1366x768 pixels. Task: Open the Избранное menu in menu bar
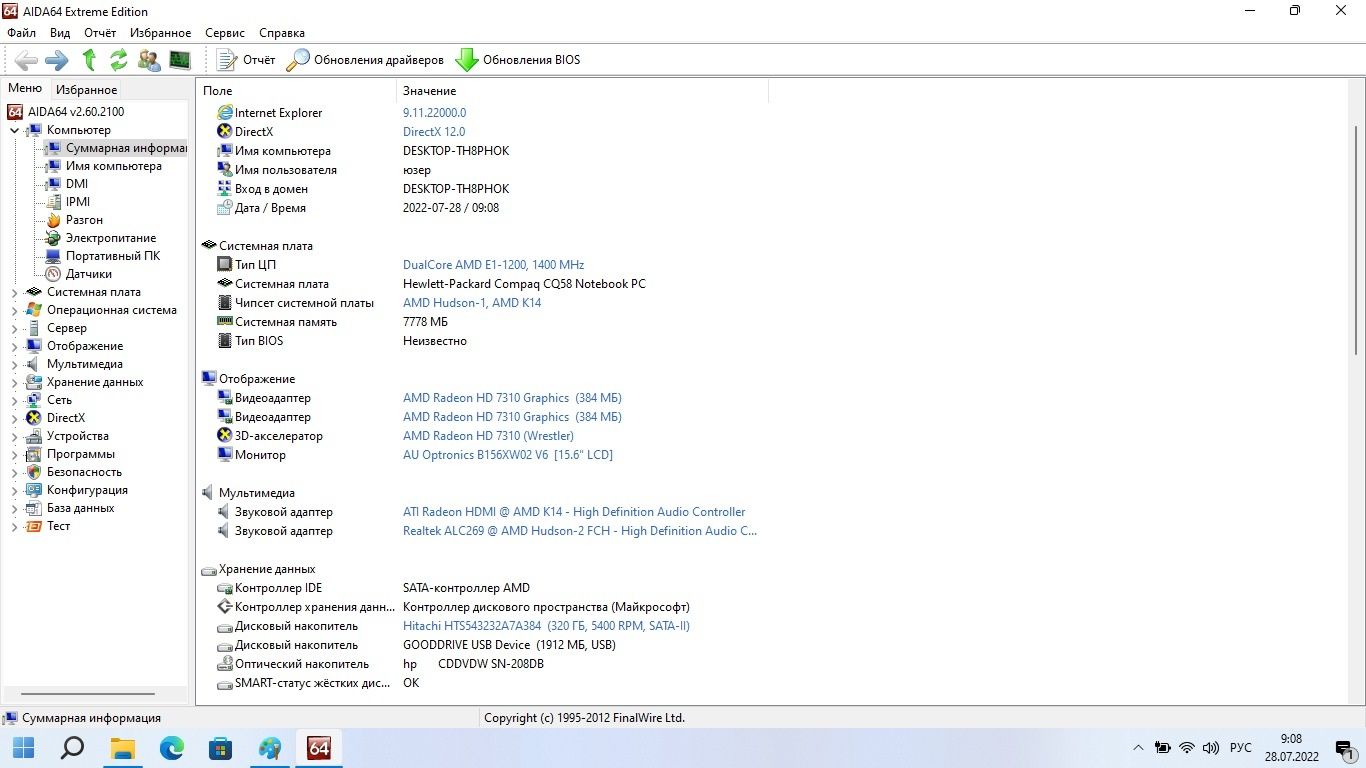[160, 33]
